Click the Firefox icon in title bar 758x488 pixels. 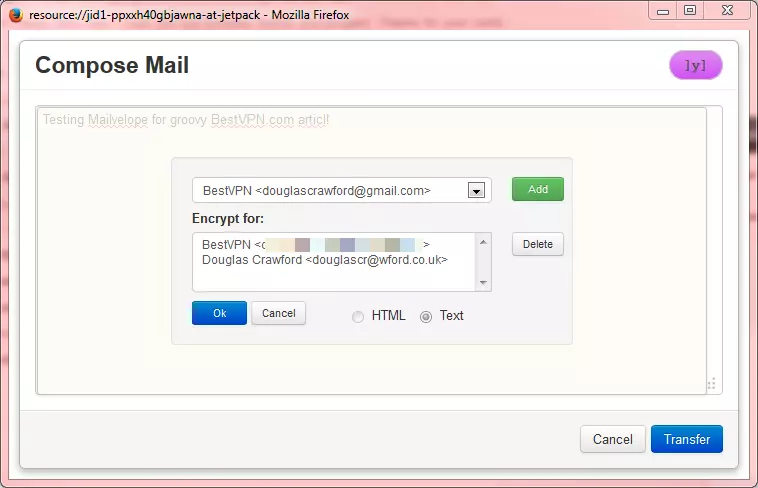click(16, 15)
